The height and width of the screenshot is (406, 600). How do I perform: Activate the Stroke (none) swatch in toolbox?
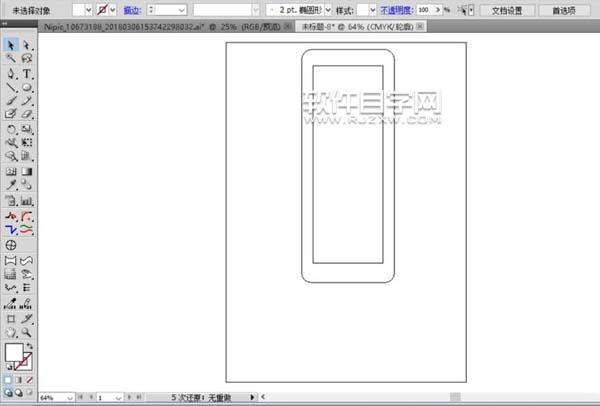[25, 363]
